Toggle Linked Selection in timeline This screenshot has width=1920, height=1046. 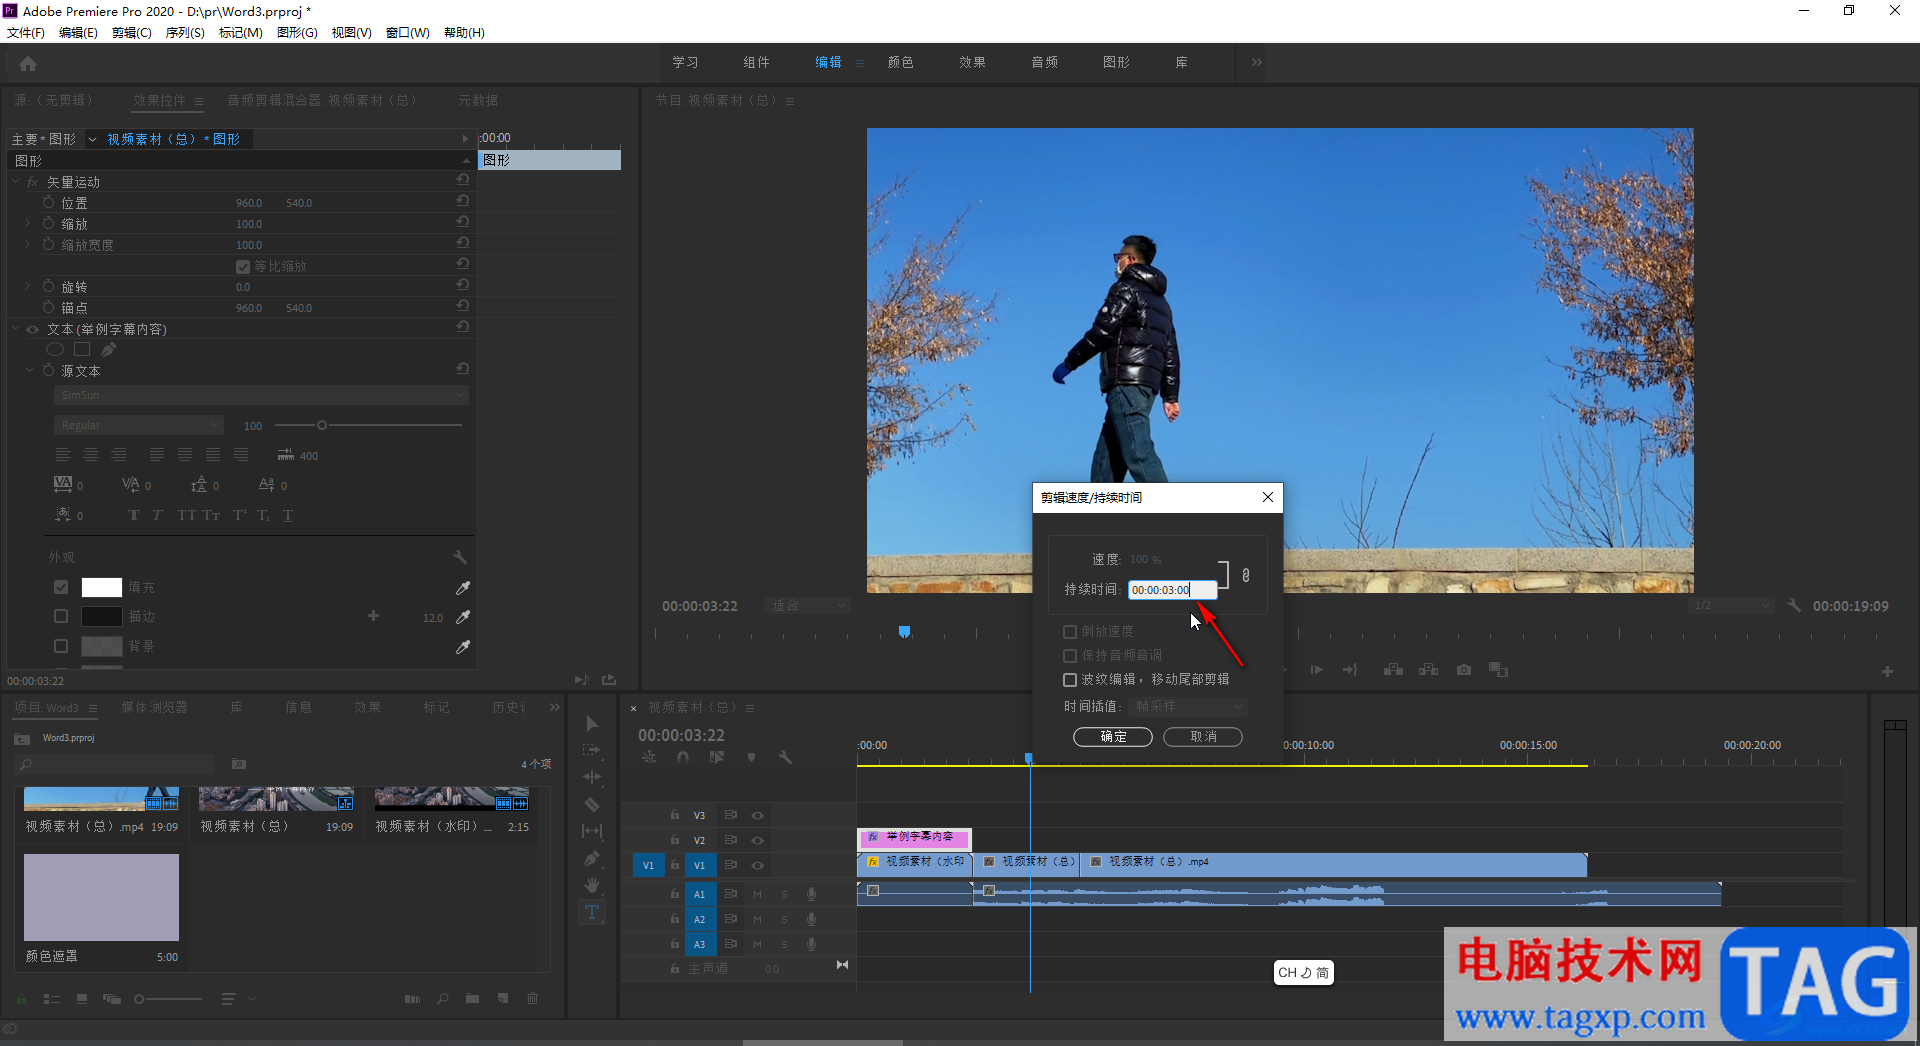click(x=717, y=758)
